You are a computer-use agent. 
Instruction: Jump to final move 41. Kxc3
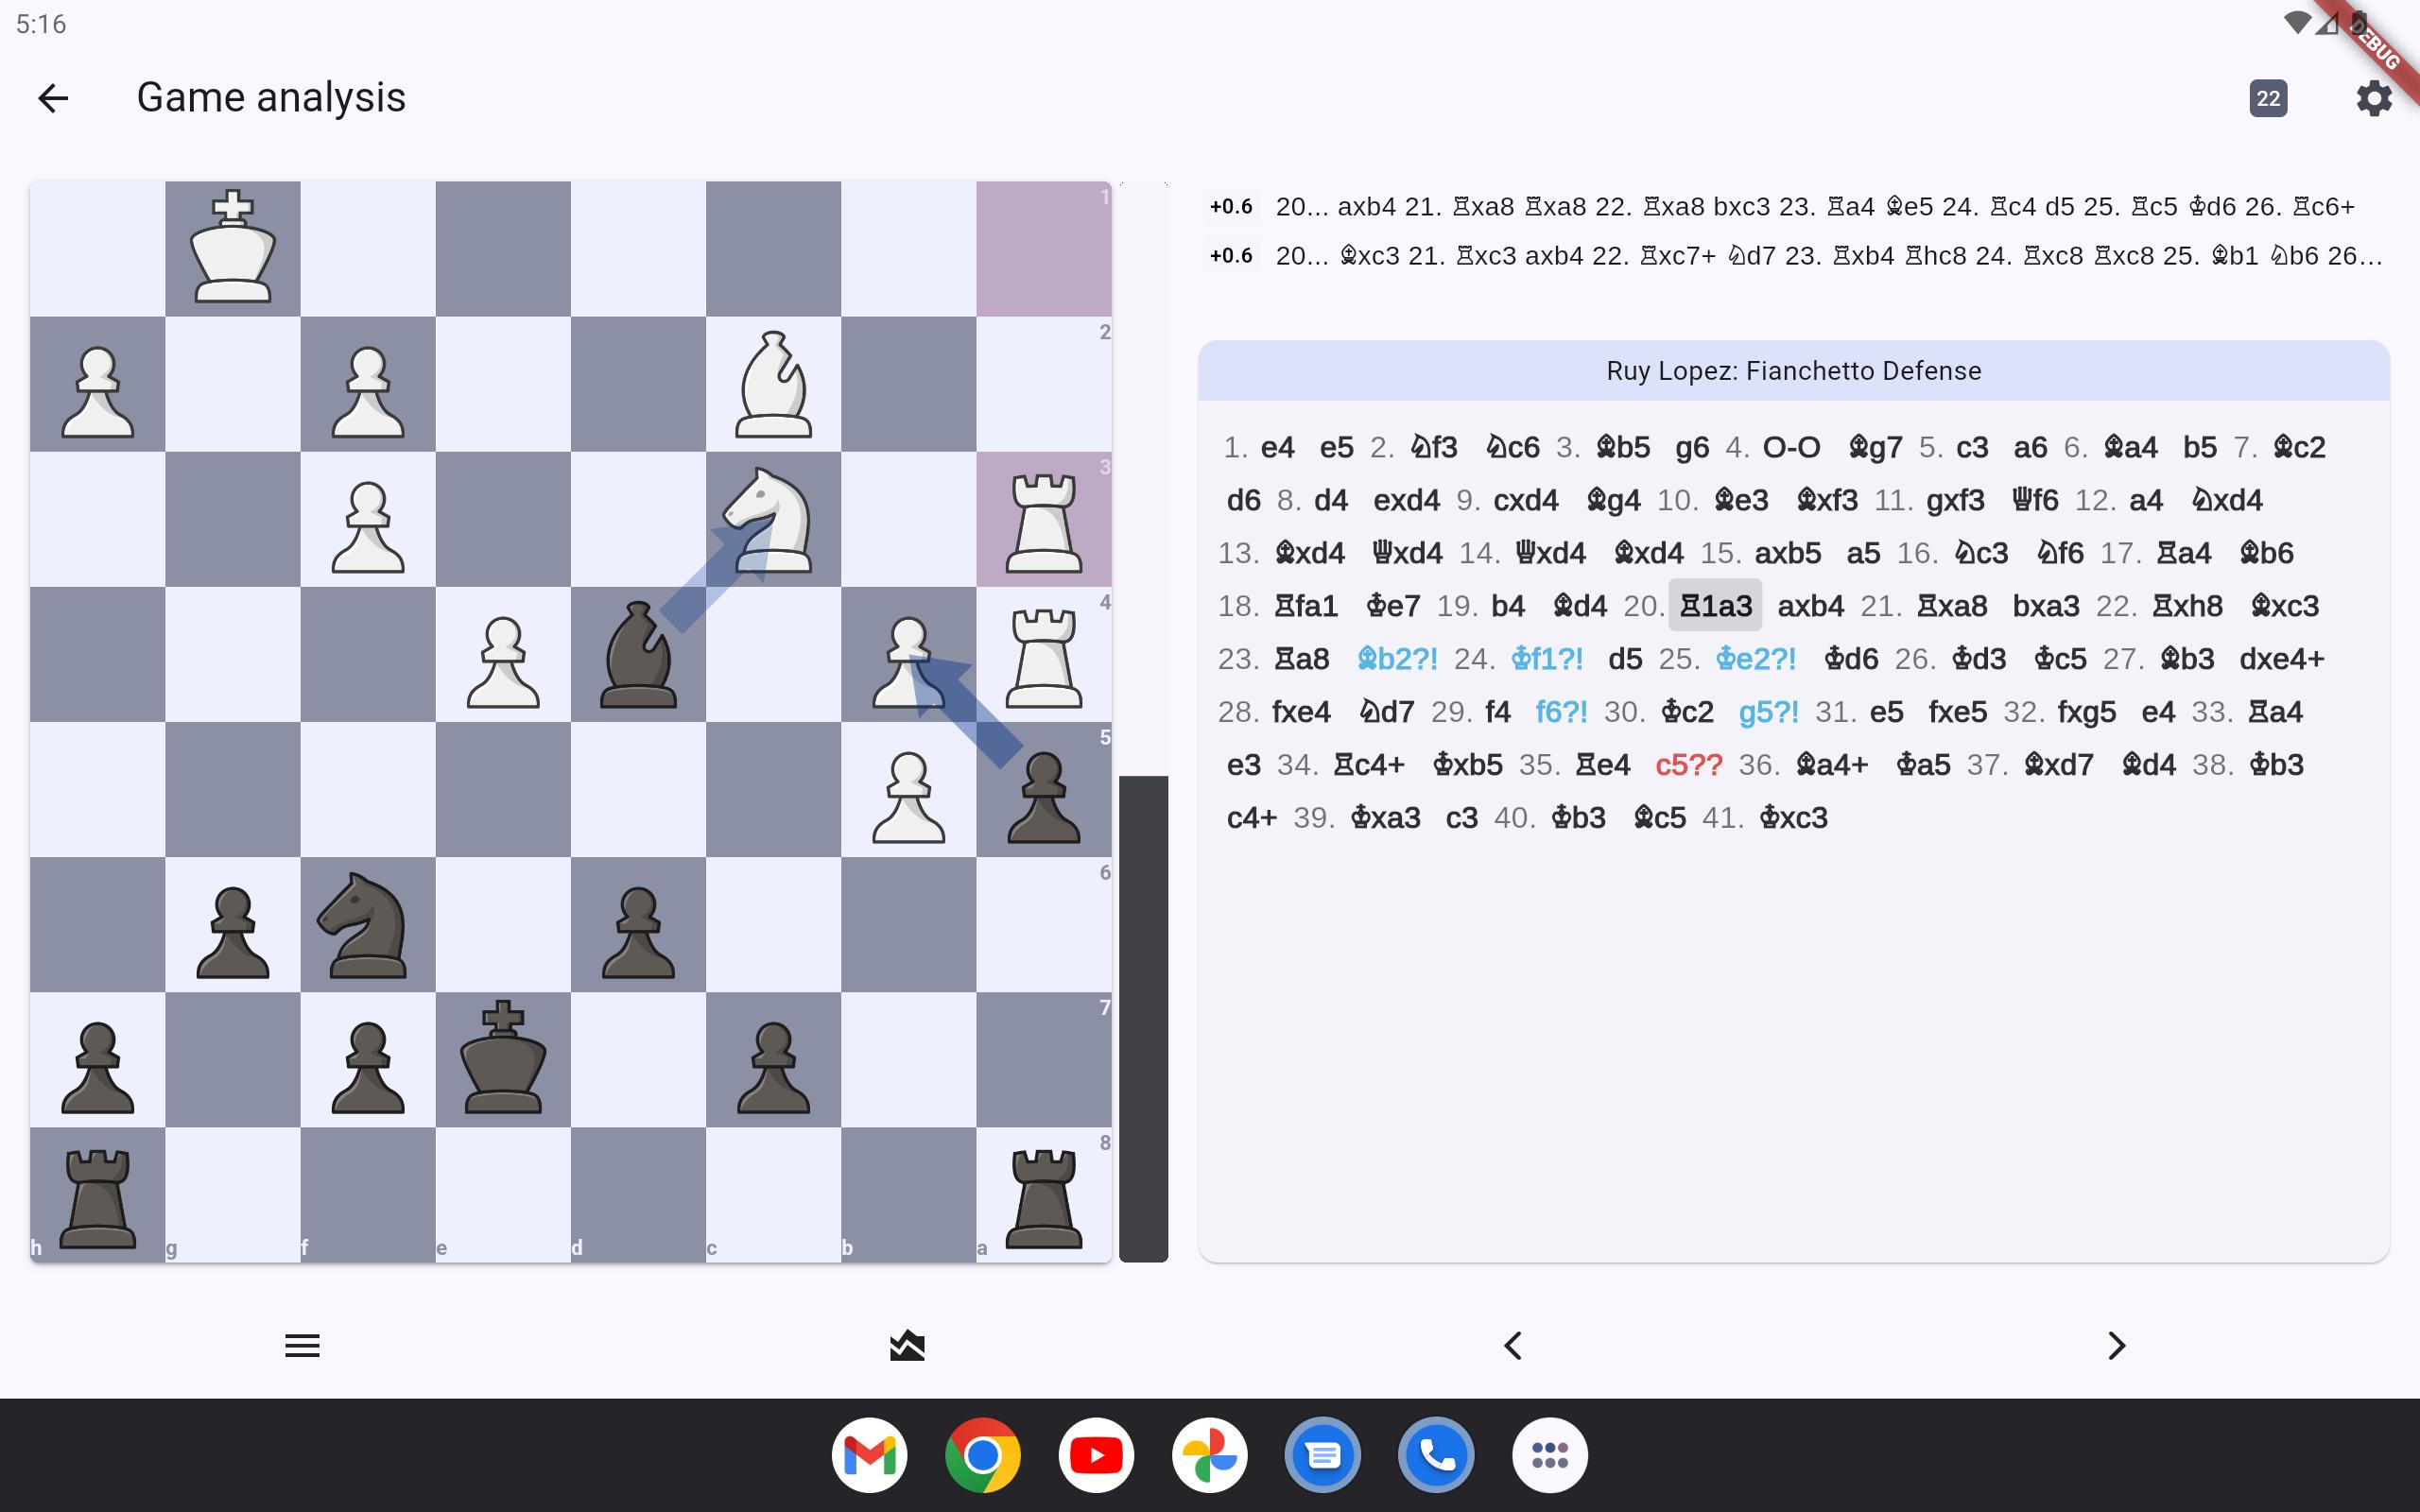tap(1793, 818)
